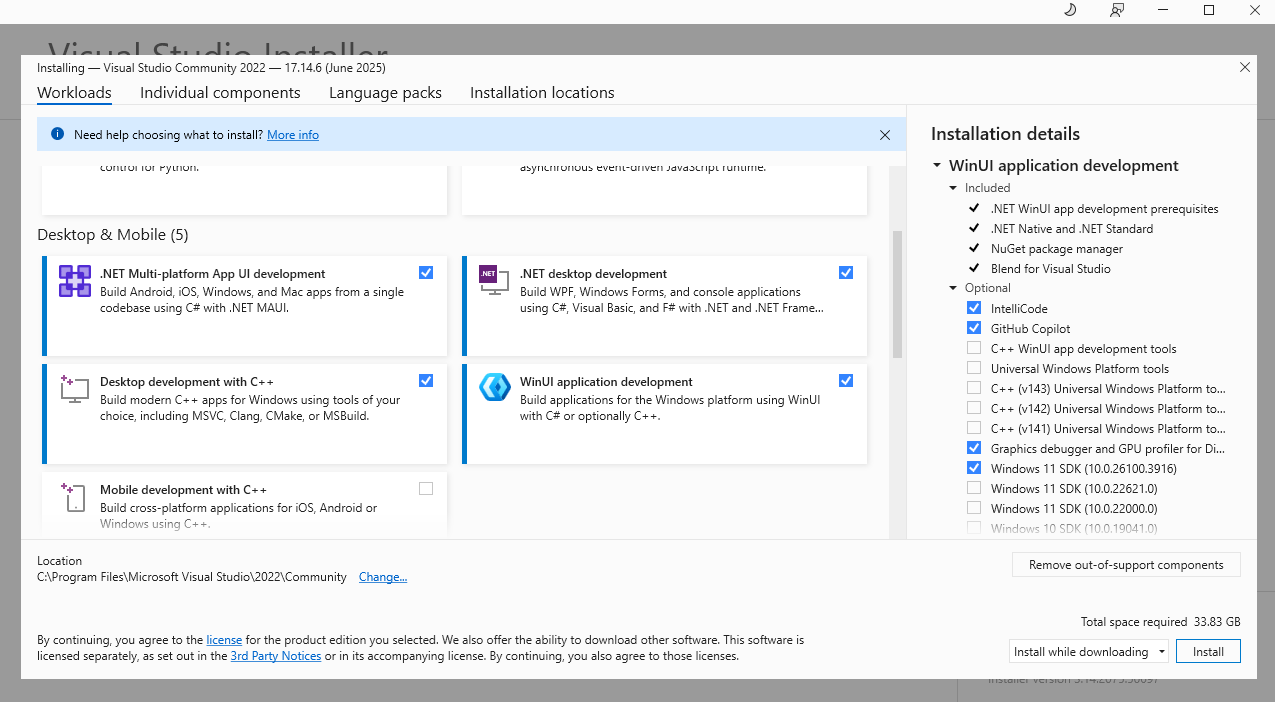1275x702 pixels.
Task: Uncheck .NET Multi-platform App UI development workload
Action: pyautogui.click(x=426, y=272)
